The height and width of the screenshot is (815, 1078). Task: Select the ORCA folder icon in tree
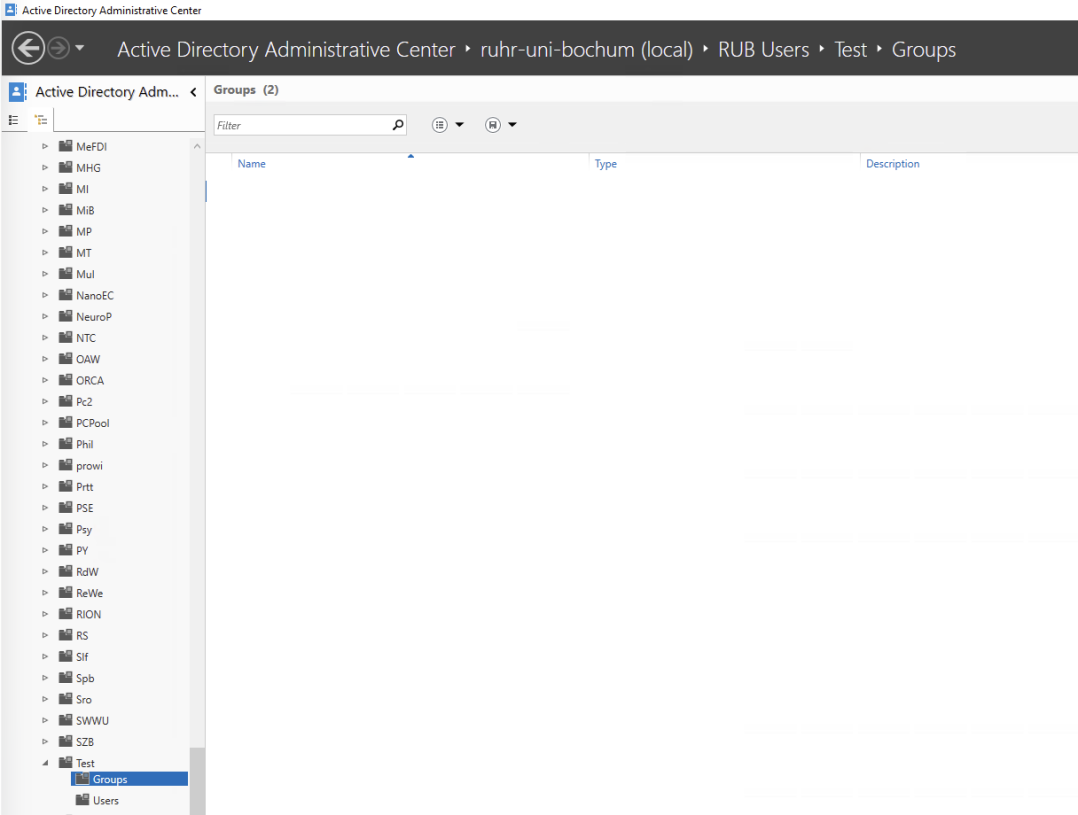click(x=65, y=380)
